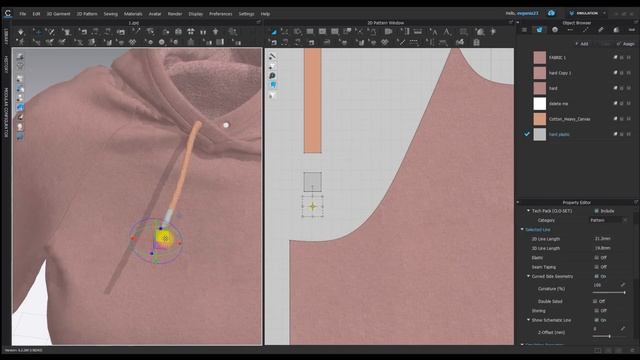Click the cloud connect icon near username
640x360 pixels.
coord(551,13)
